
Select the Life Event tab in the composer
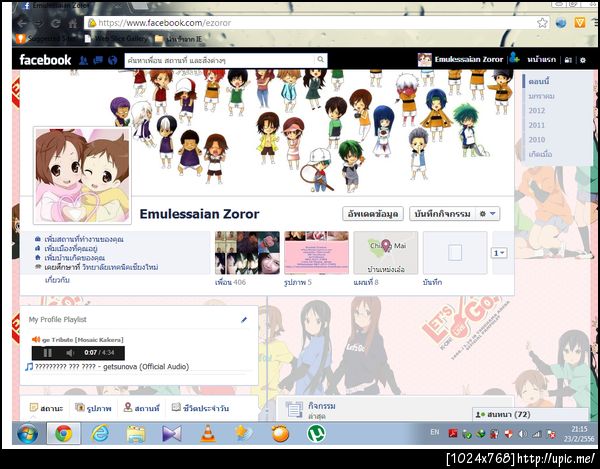pyautogui.click(x=200, y=408)
